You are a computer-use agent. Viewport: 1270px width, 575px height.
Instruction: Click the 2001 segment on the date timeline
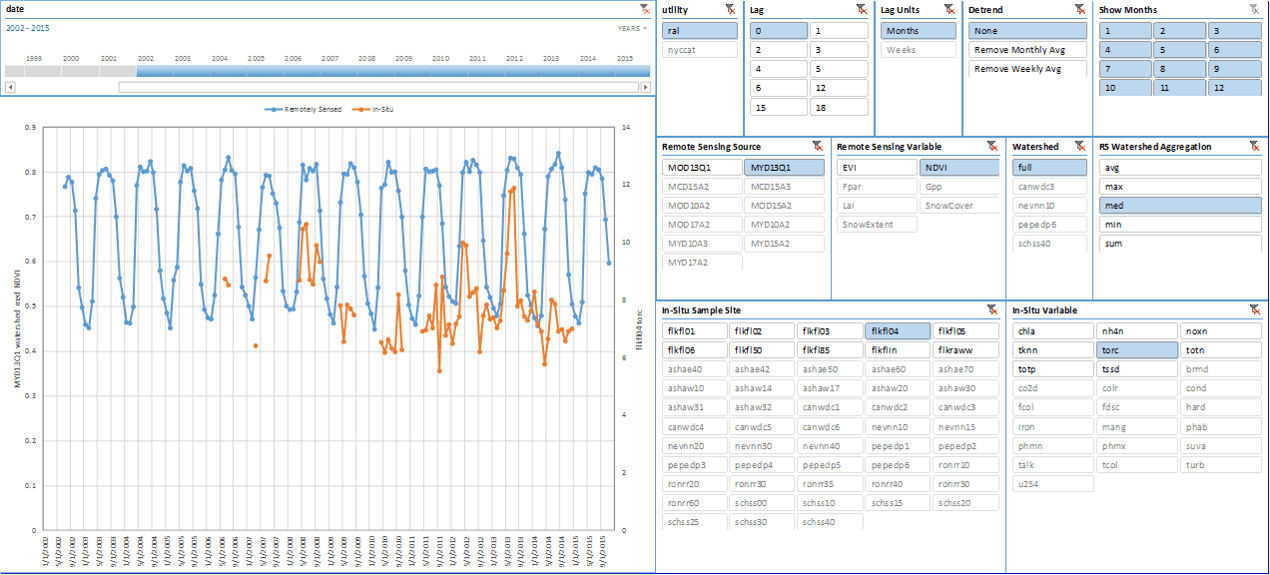pyautogui.click(x=109, y=71)
